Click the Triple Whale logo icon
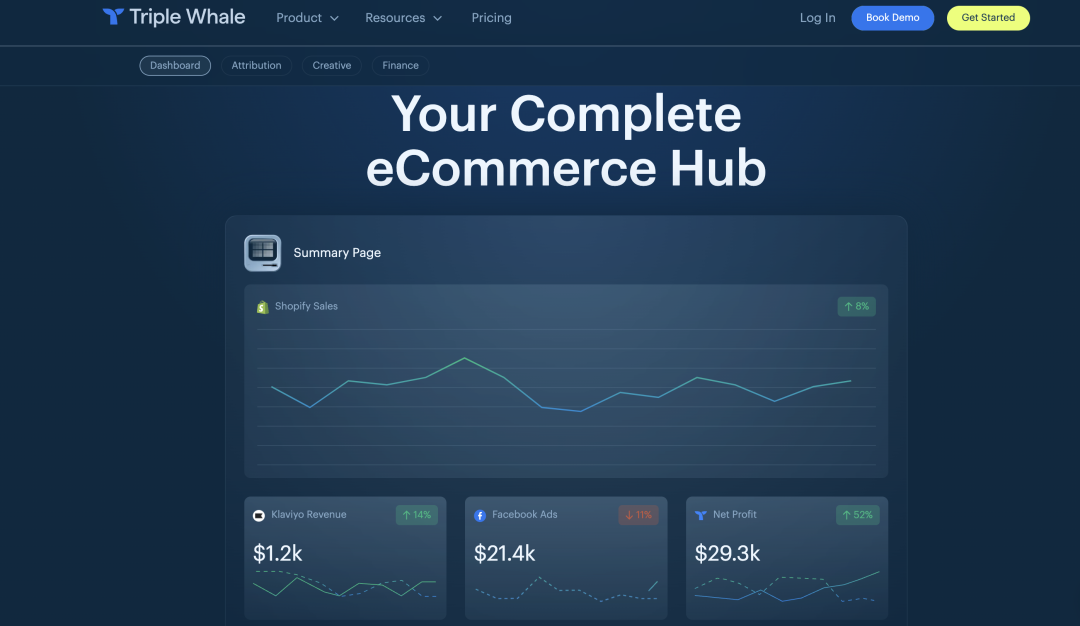This screenshot has width=1080, height=626. tap(113, 17)
